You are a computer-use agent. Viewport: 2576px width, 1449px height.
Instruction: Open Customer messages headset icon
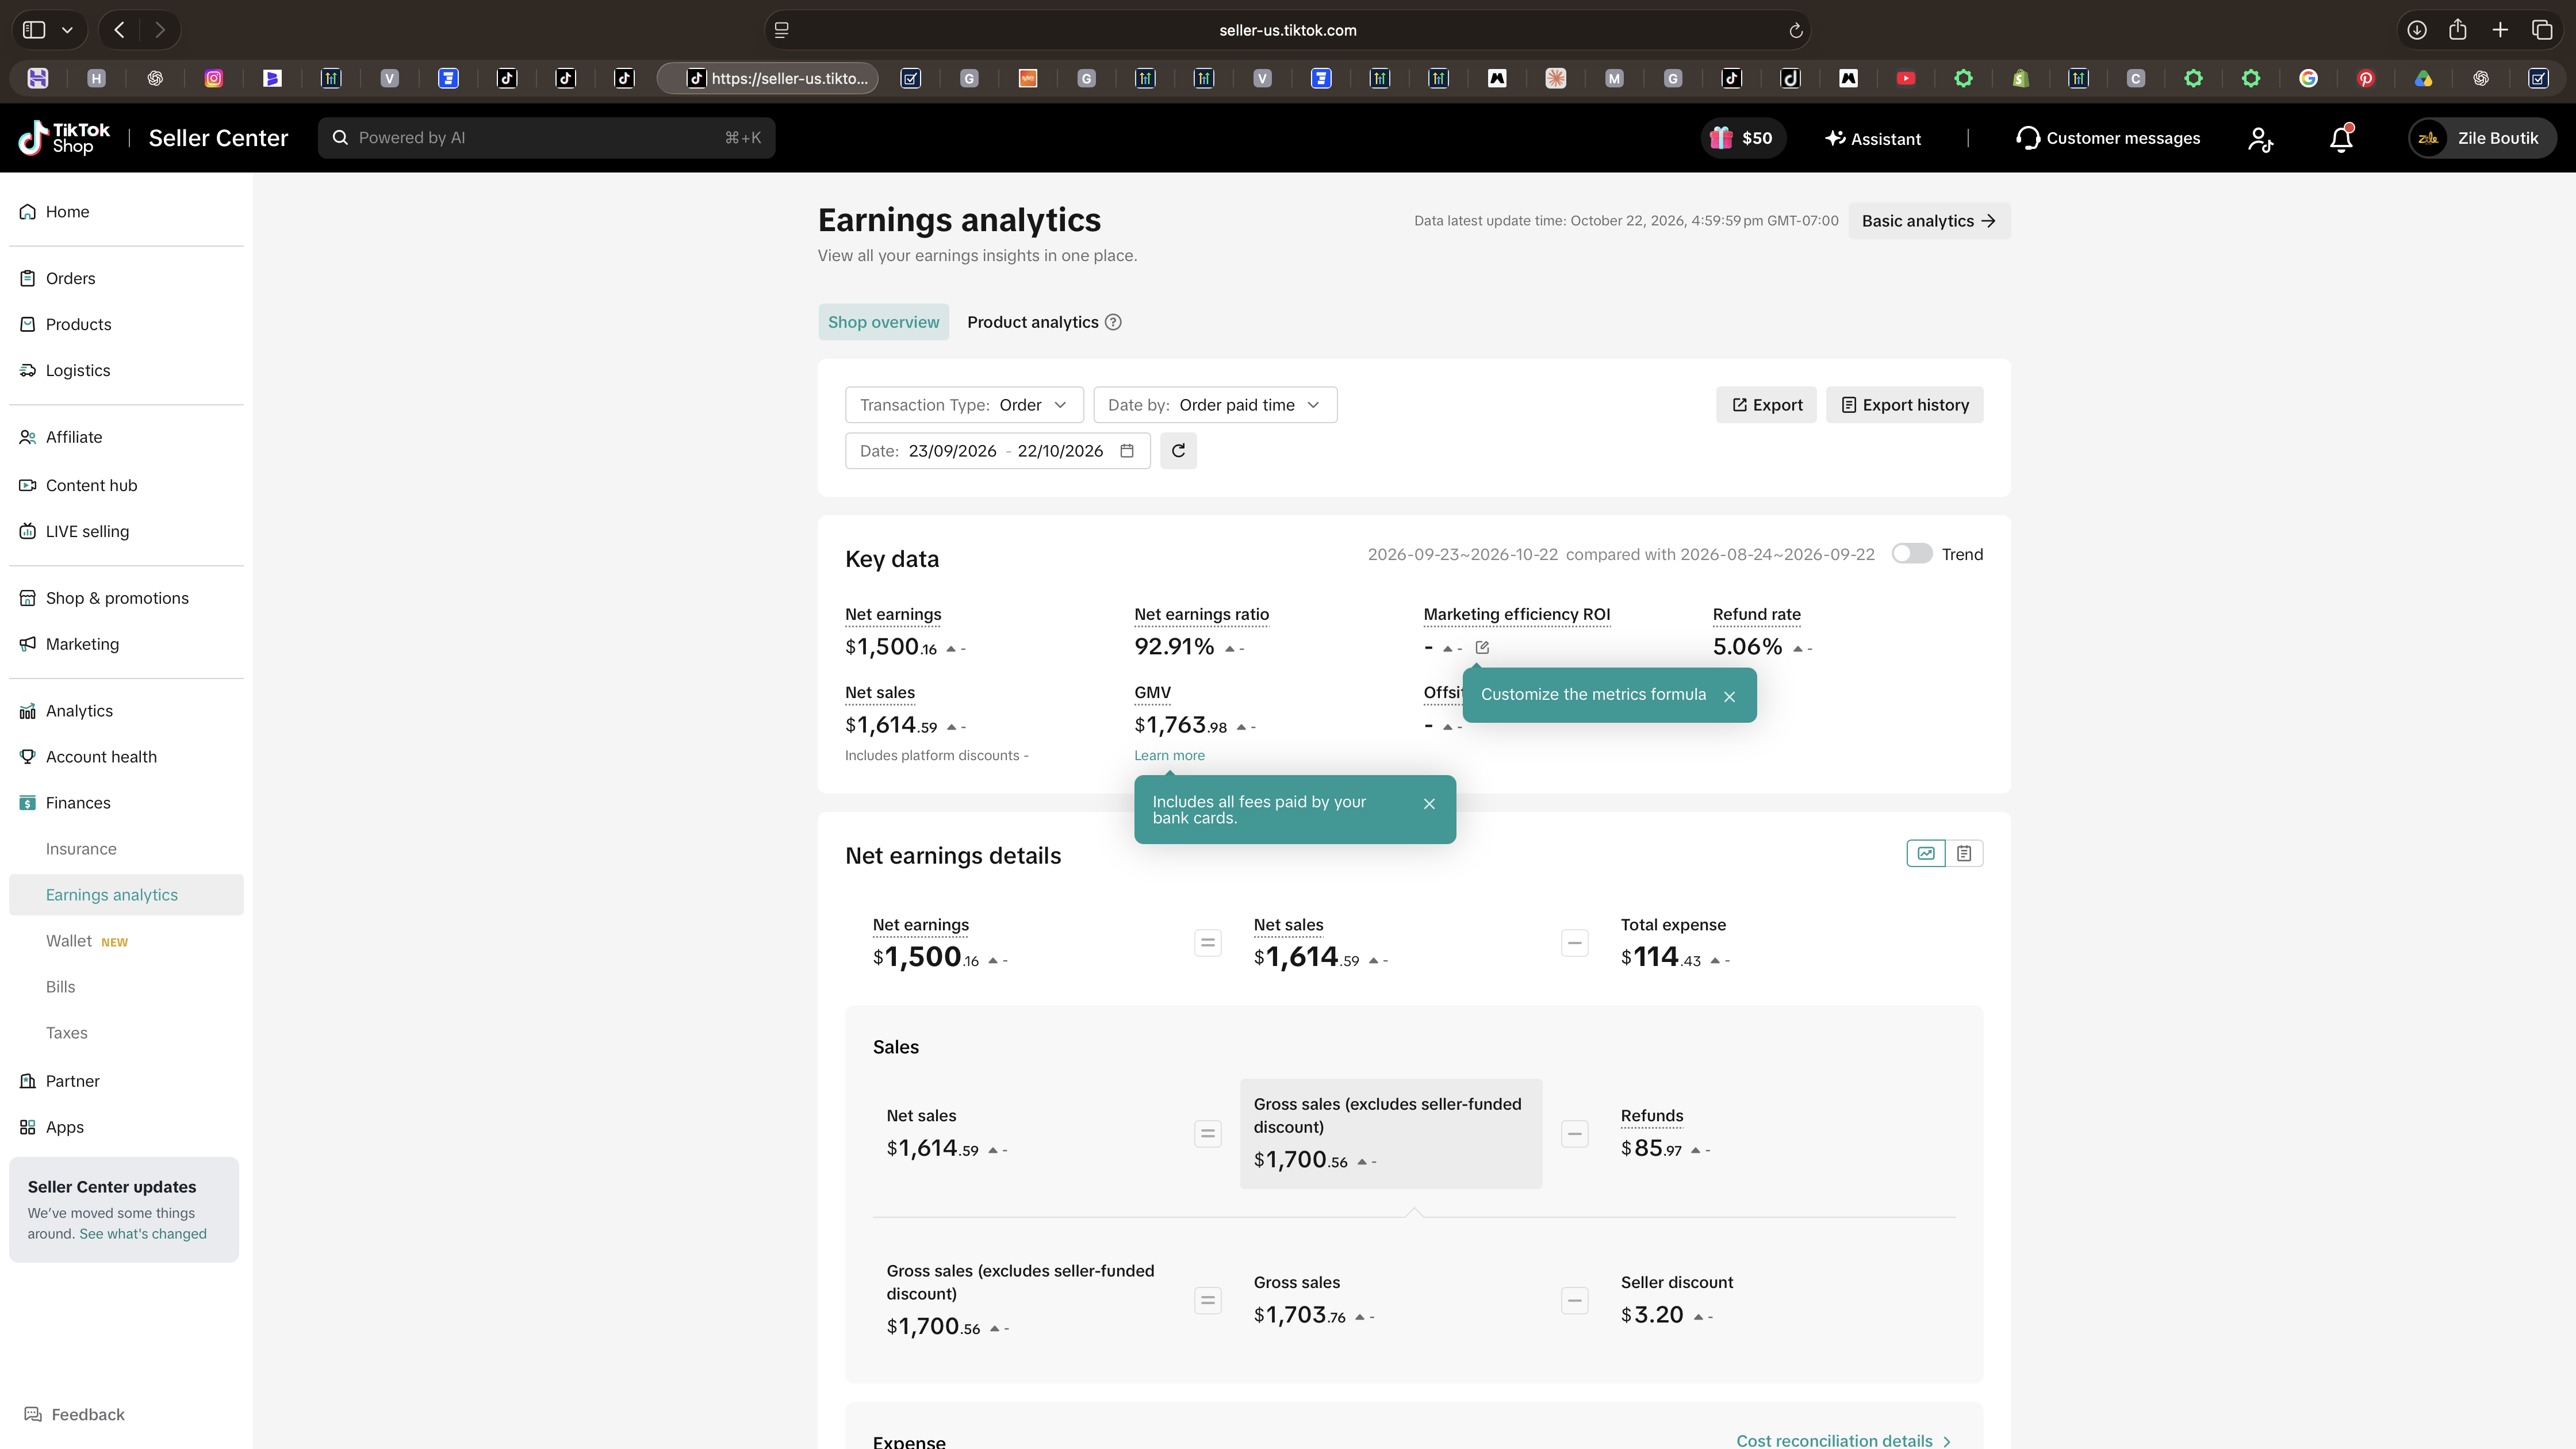[2027, 138]
